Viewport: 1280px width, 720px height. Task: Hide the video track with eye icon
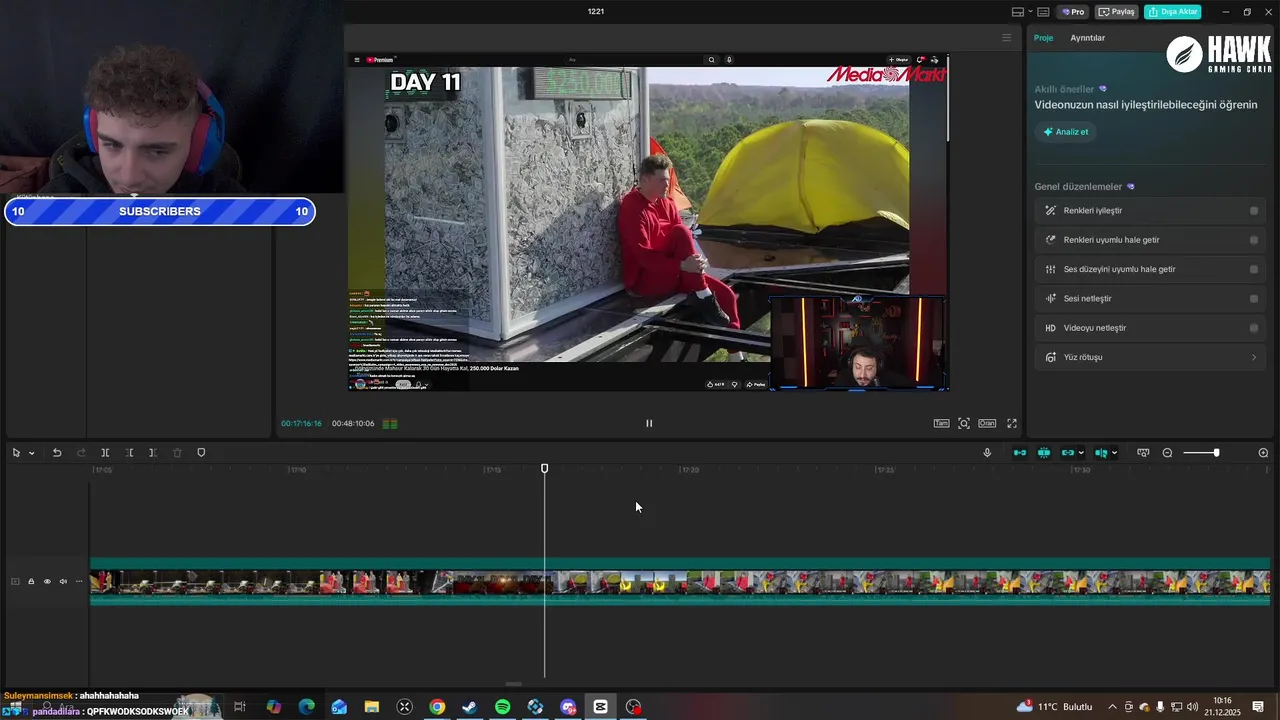point(47,582)
